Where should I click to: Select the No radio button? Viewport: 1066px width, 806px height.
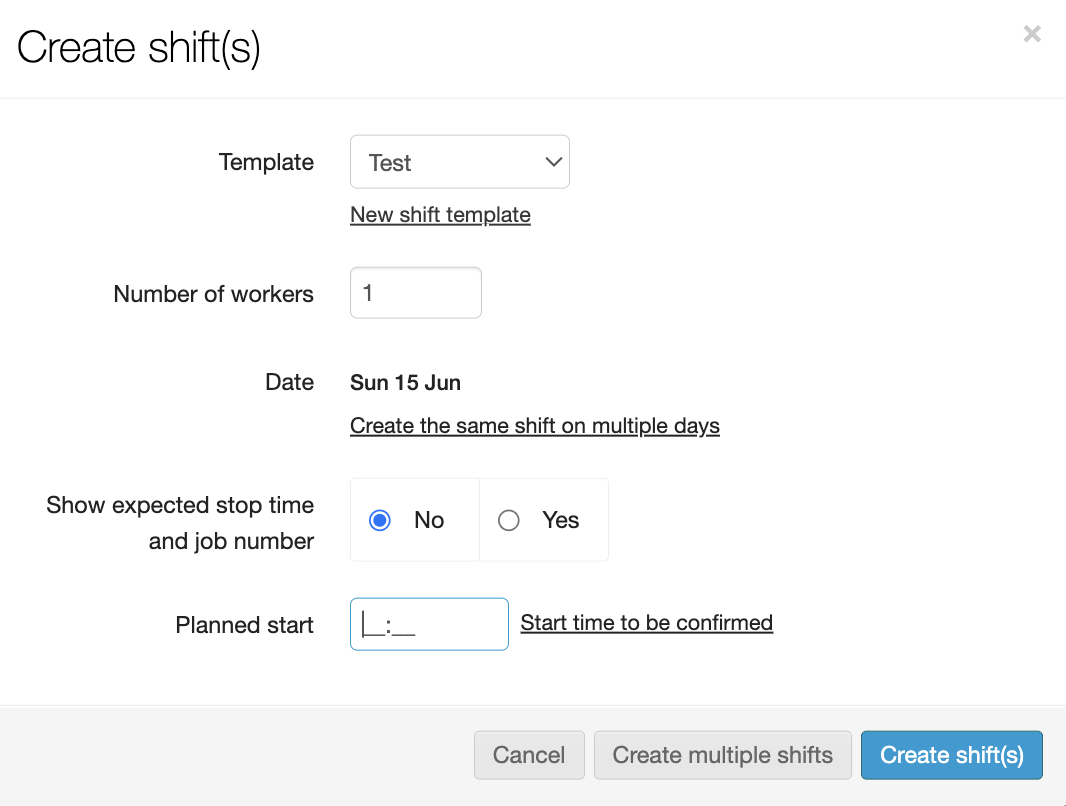[380, 520]
